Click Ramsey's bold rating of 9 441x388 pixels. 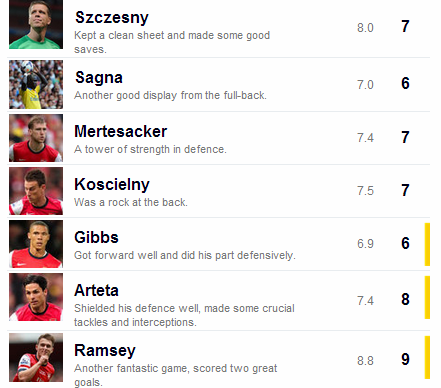405,359
